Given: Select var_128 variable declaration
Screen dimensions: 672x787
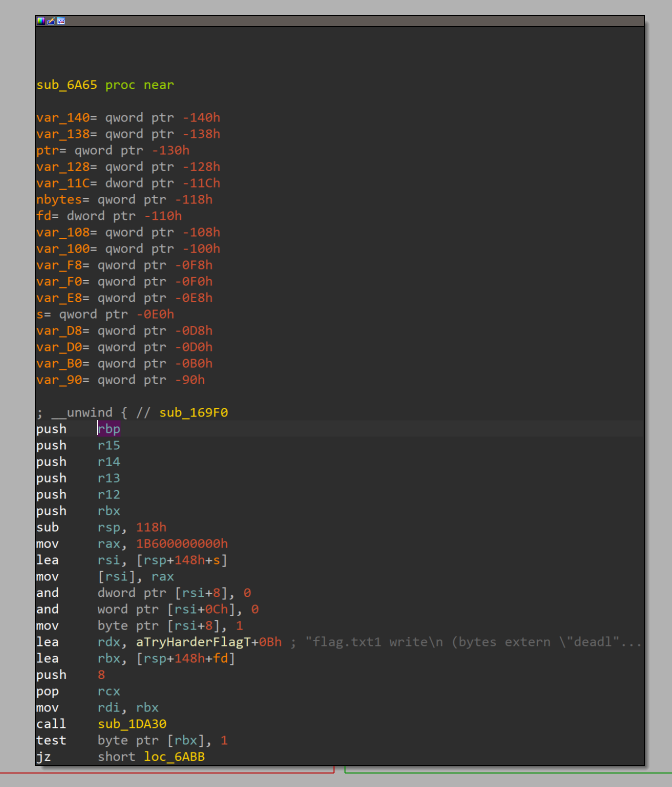Looking at the screenshot, I should click(x=128, y=167).
